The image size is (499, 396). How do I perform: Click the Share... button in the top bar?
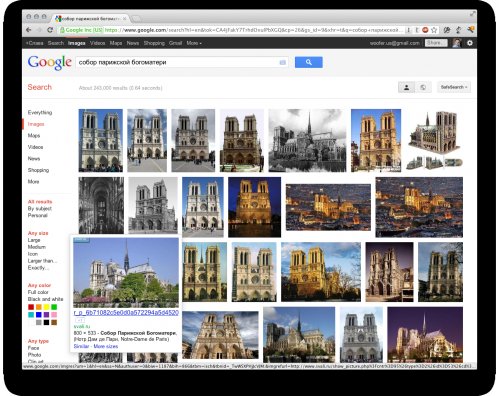436,43
